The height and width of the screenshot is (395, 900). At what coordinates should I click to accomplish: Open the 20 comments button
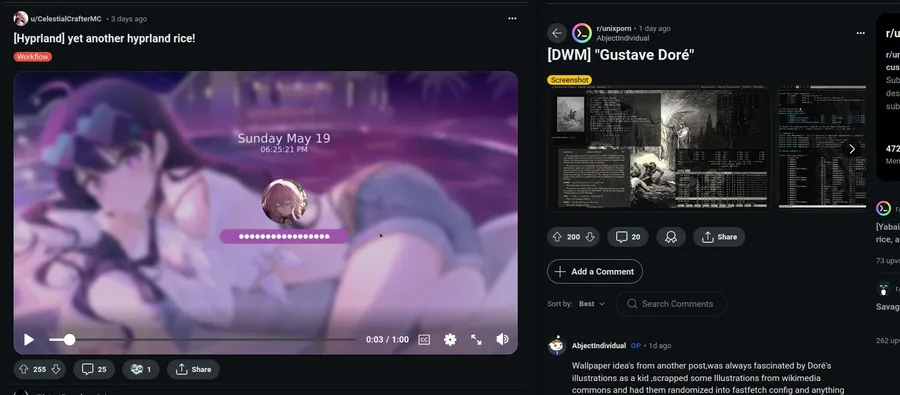pyautogui.click(x=628, y=237)
